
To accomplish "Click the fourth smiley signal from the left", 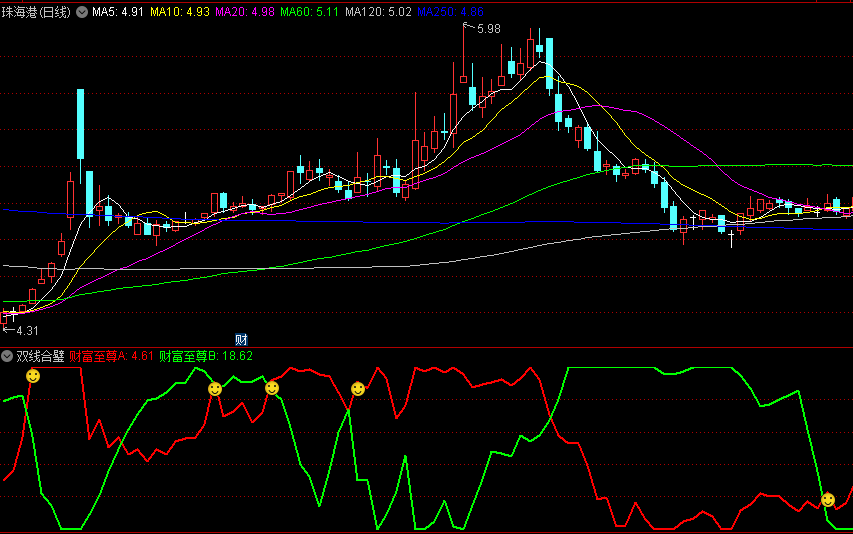I will pos(357,389).
